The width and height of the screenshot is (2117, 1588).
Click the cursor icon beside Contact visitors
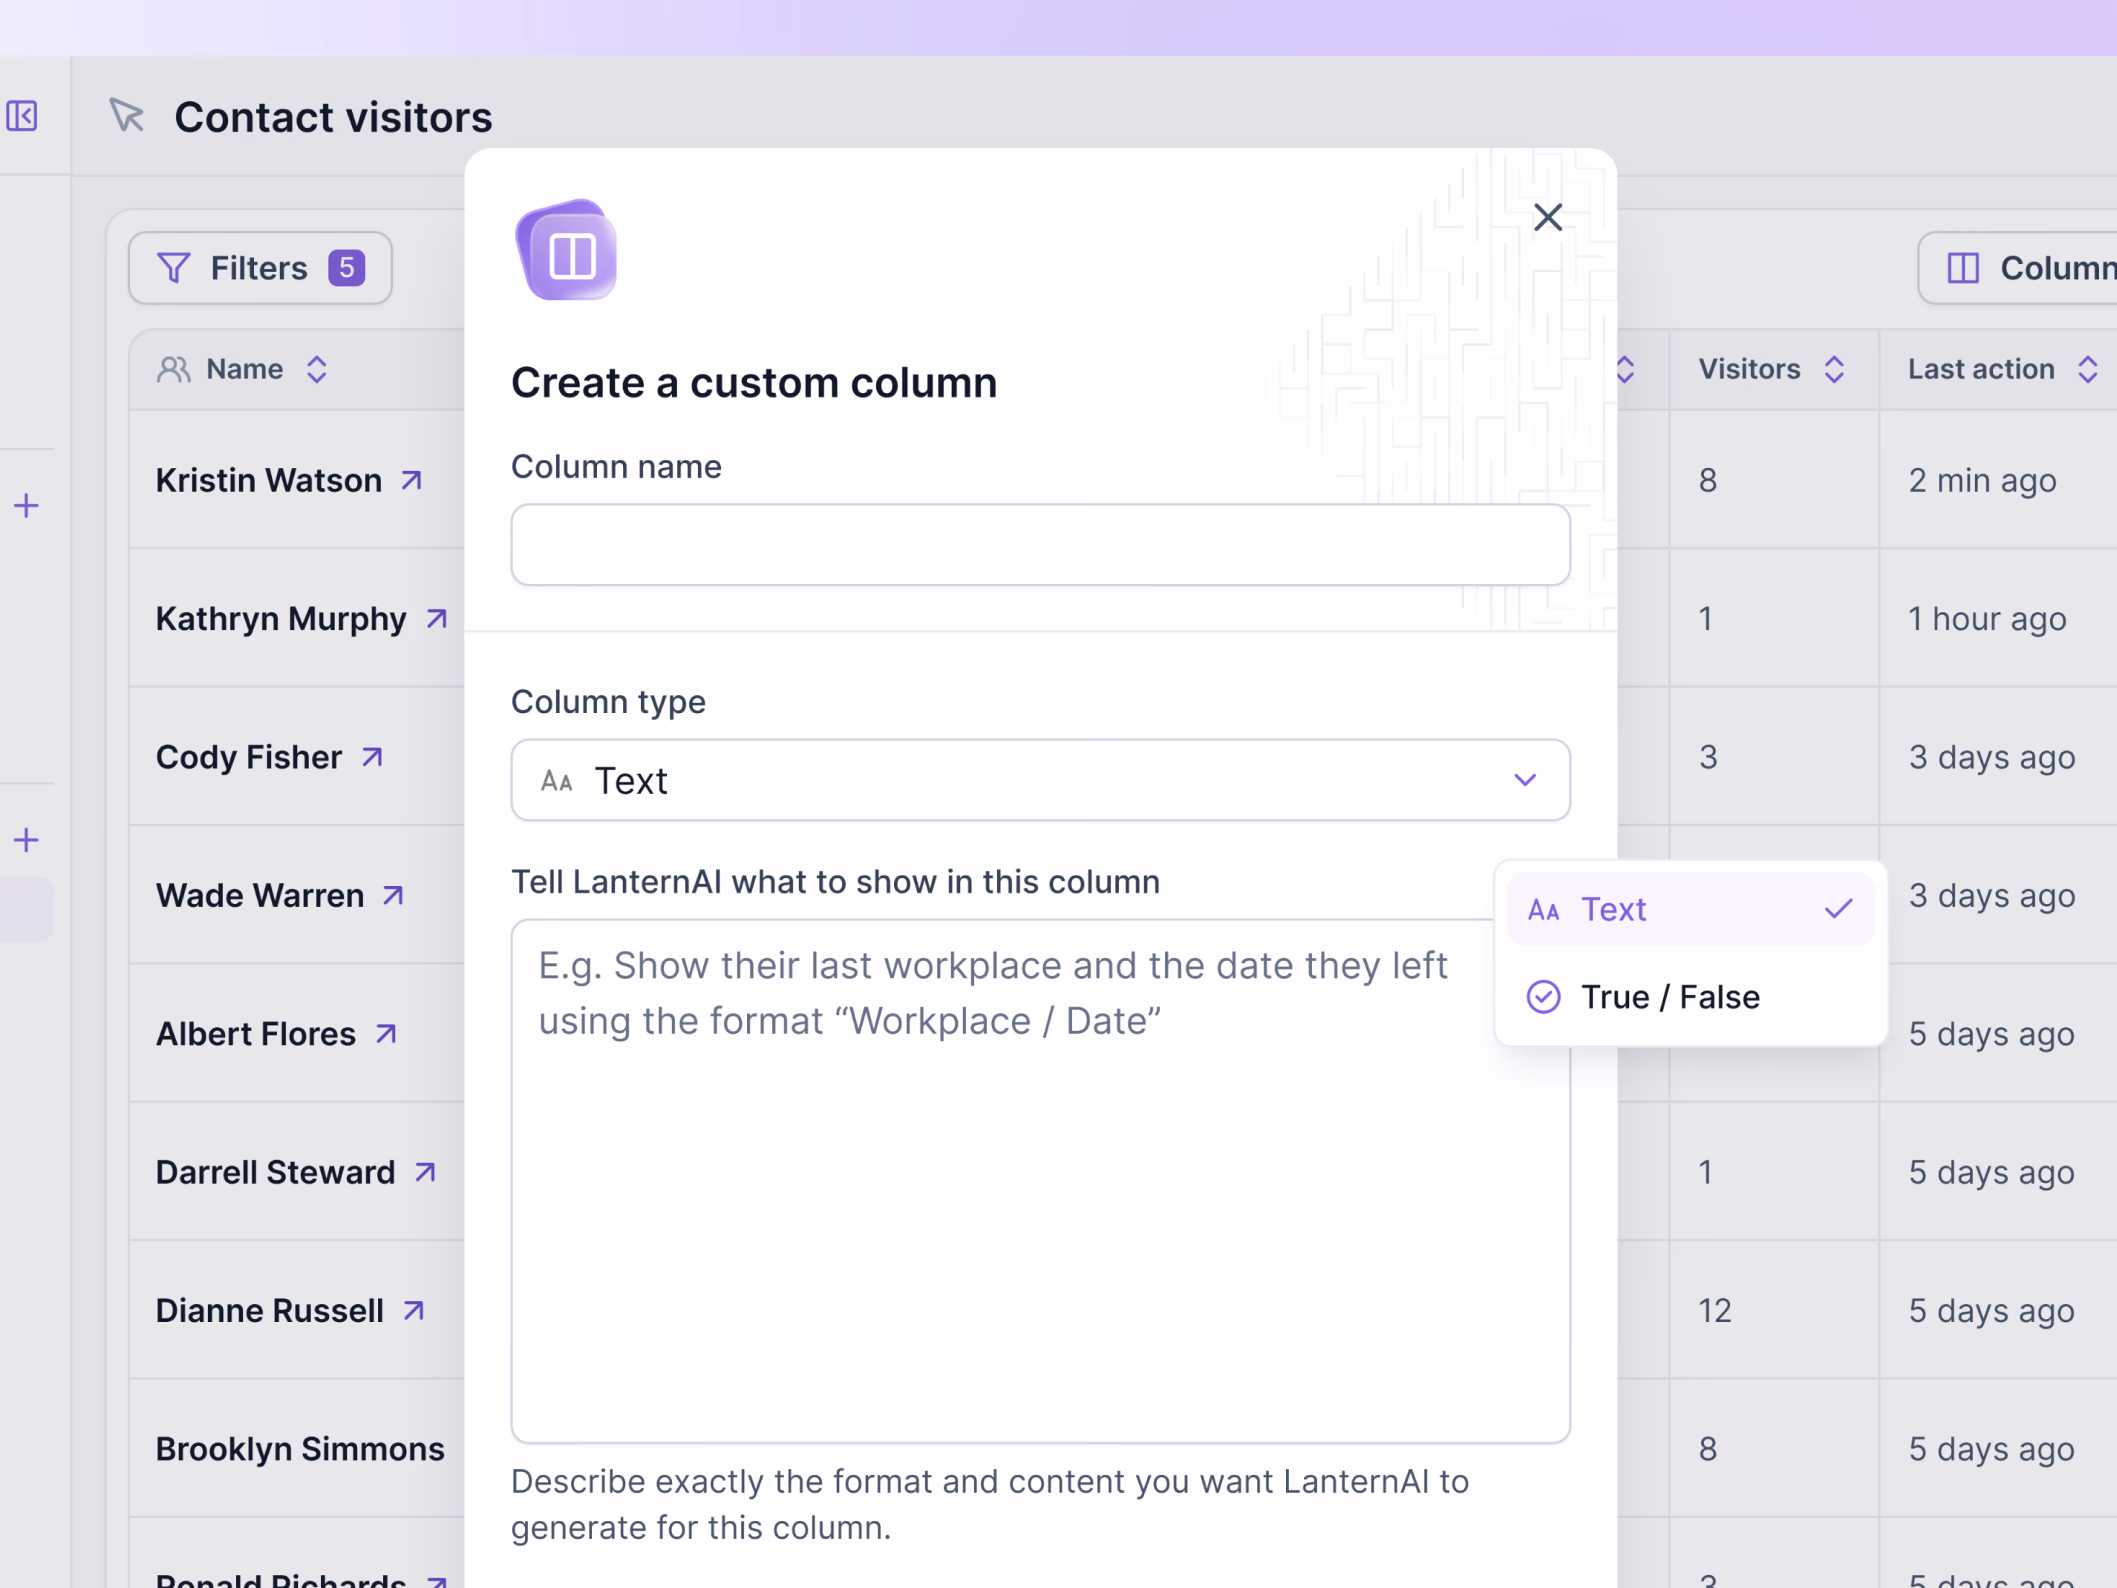[127, 116]
